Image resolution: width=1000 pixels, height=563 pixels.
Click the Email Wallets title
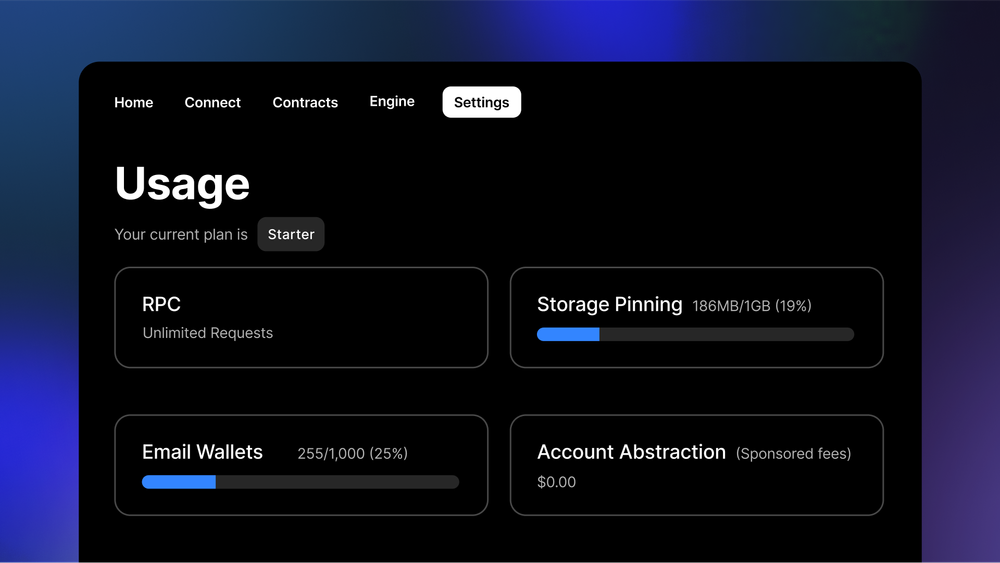click(202, 452)
